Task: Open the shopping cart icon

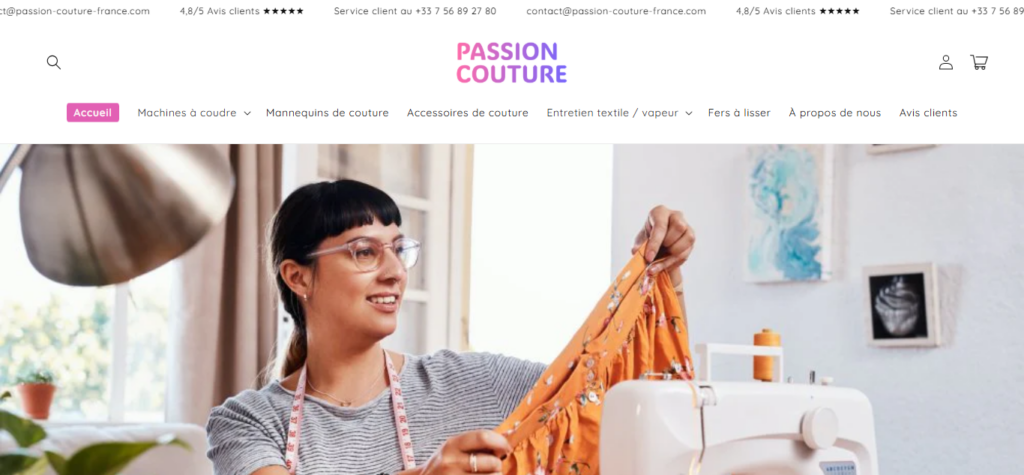Action: [x=978, y=62]
